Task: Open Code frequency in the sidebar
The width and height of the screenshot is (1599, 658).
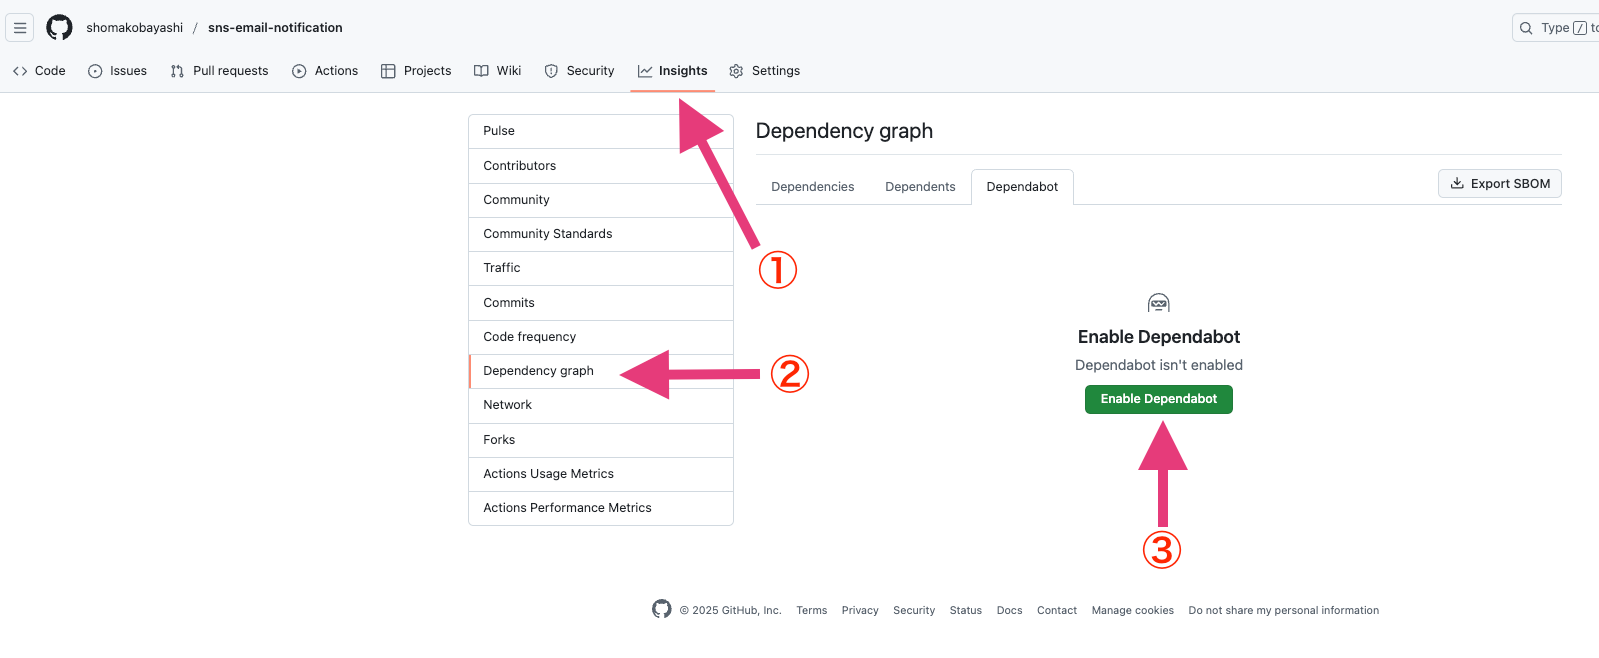Action: point(601,337)
